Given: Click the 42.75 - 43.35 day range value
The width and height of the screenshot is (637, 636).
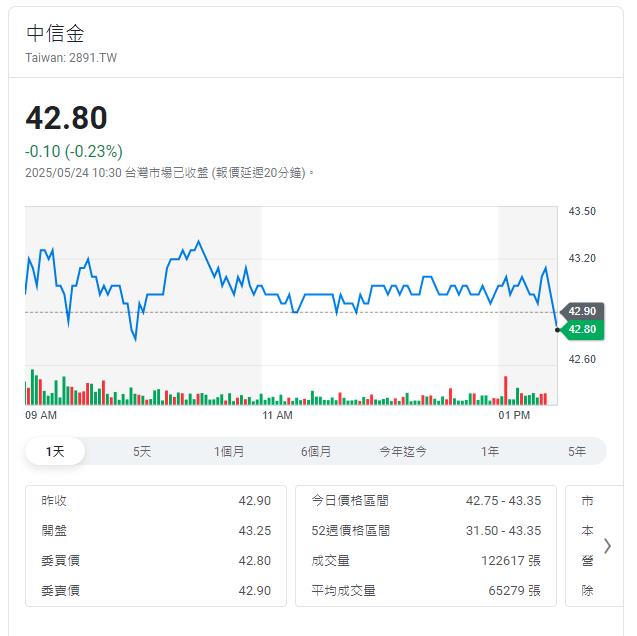Looking at the screenshot, I should point(503,500).
